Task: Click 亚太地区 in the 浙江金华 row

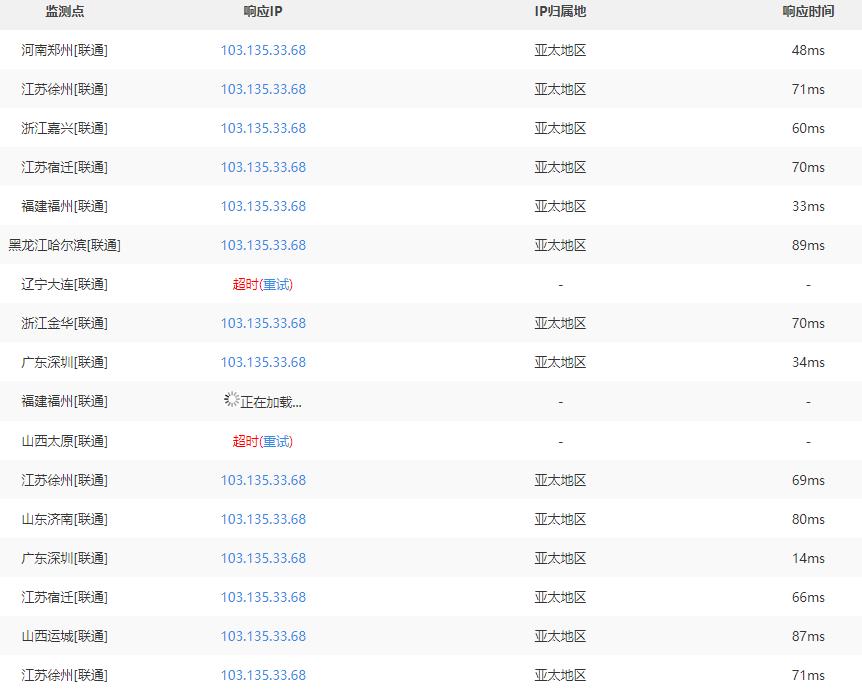Action: (560, 323)
